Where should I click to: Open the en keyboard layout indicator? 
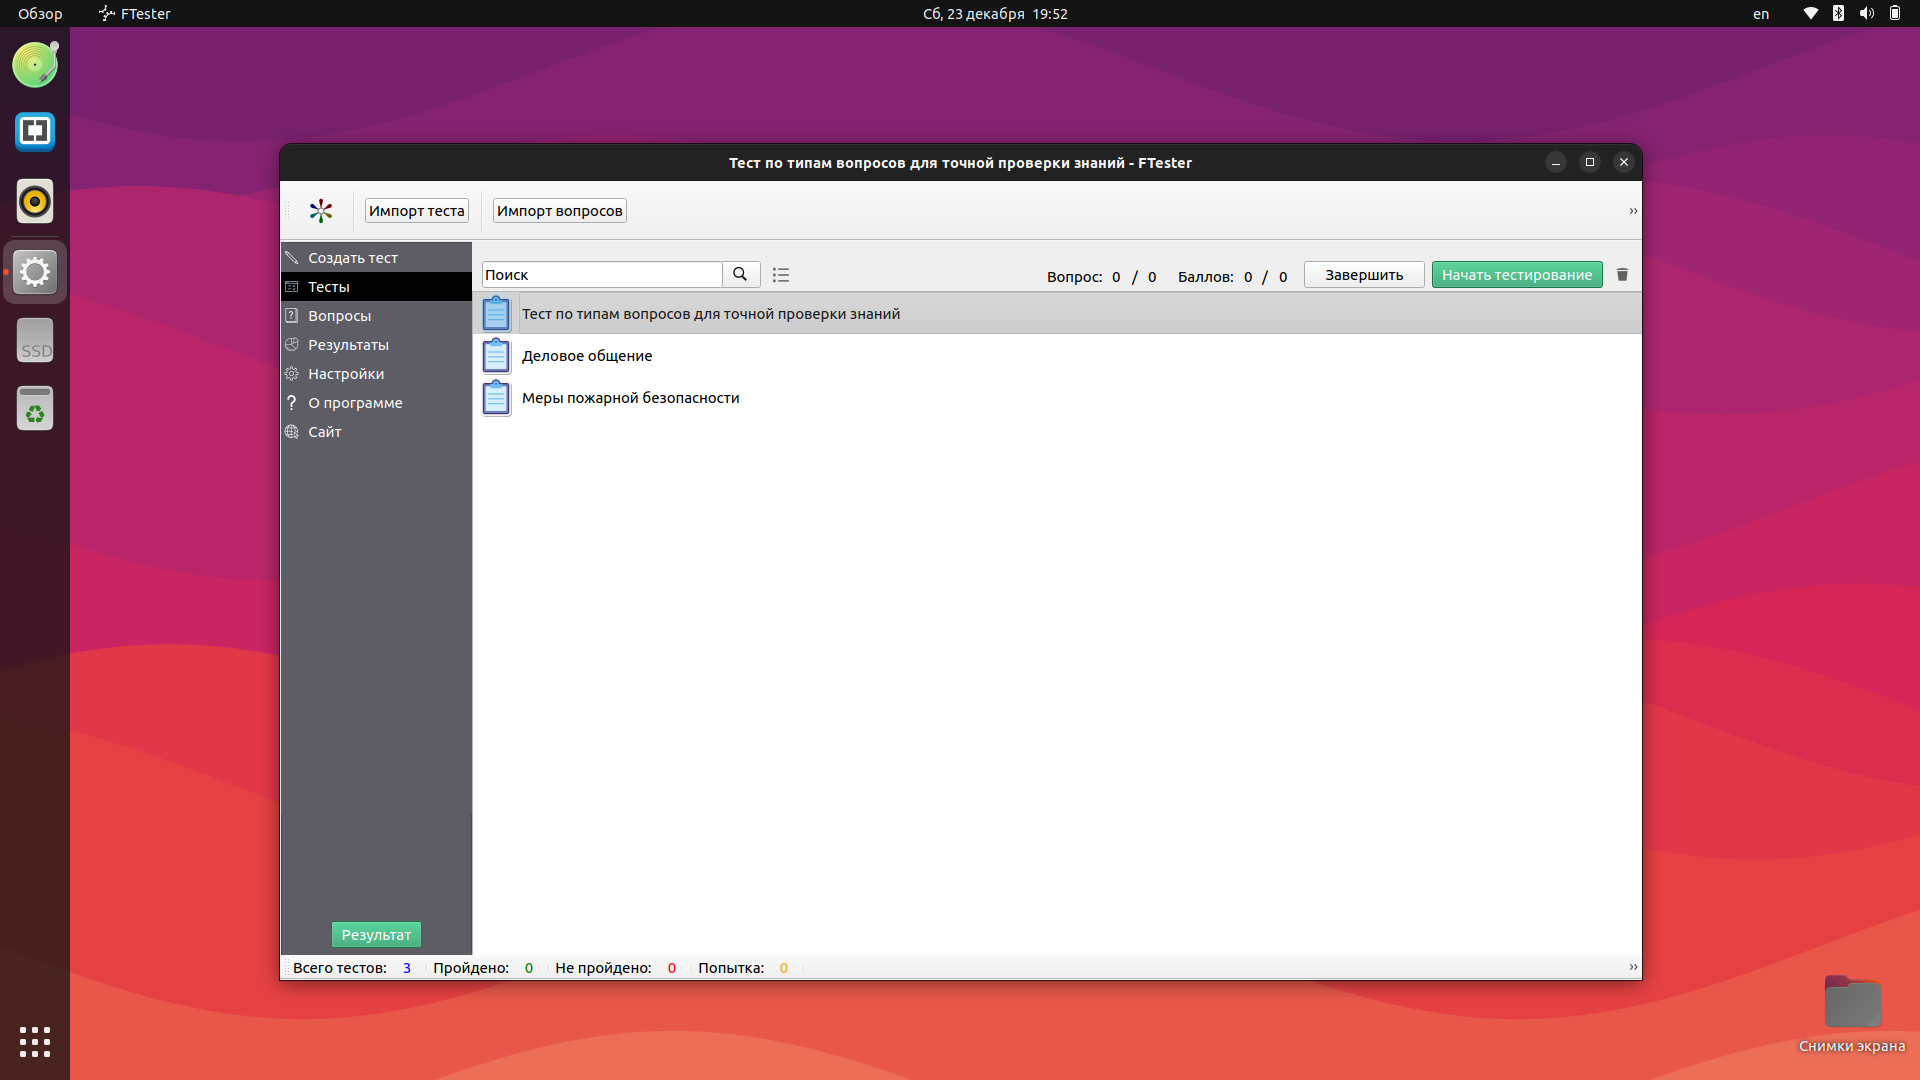1760,14
